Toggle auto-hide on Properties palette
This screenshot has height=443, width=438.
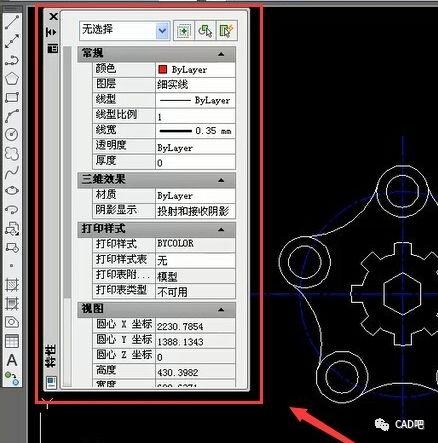[52, 32]
